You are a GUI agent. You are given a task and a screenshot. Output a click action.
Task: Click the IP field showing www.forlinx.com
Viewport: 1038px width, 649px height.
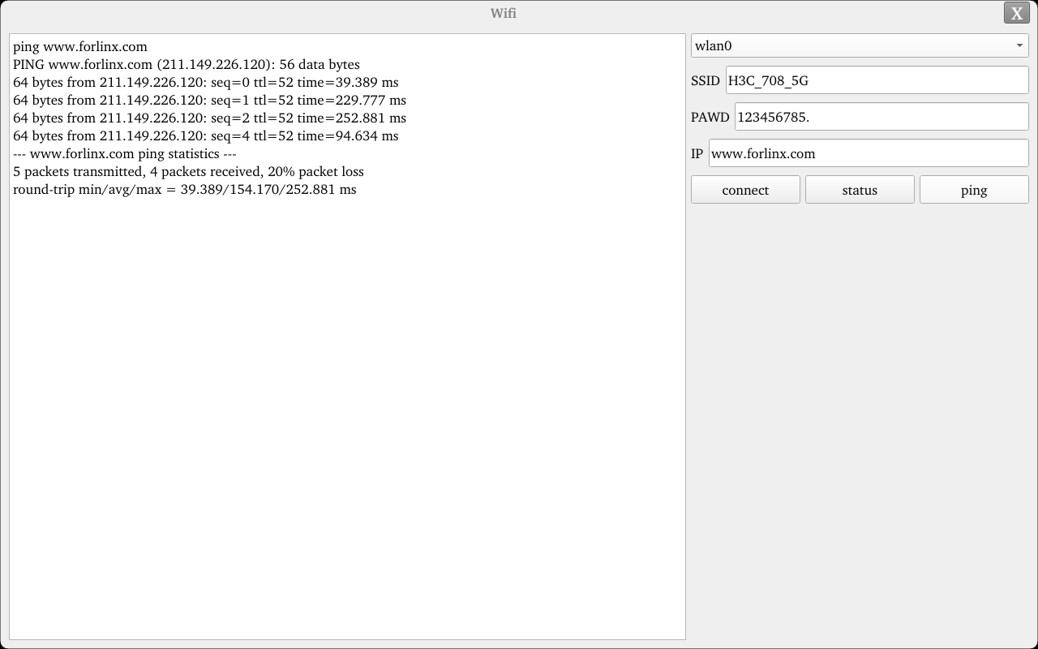[x=867, y=153]
